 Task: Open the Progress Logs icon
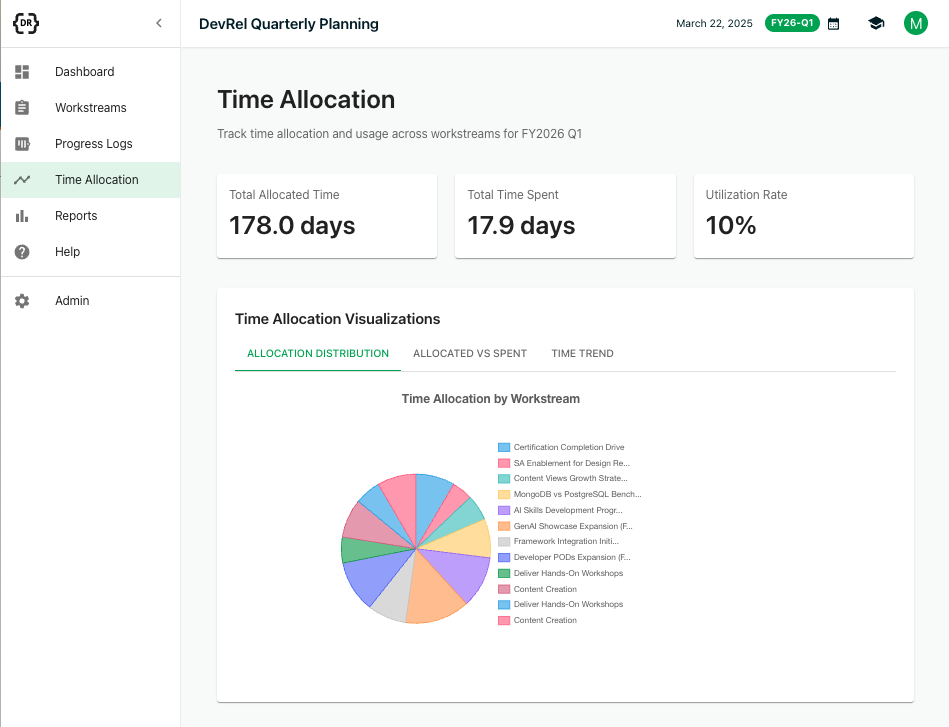click(22, 143)
